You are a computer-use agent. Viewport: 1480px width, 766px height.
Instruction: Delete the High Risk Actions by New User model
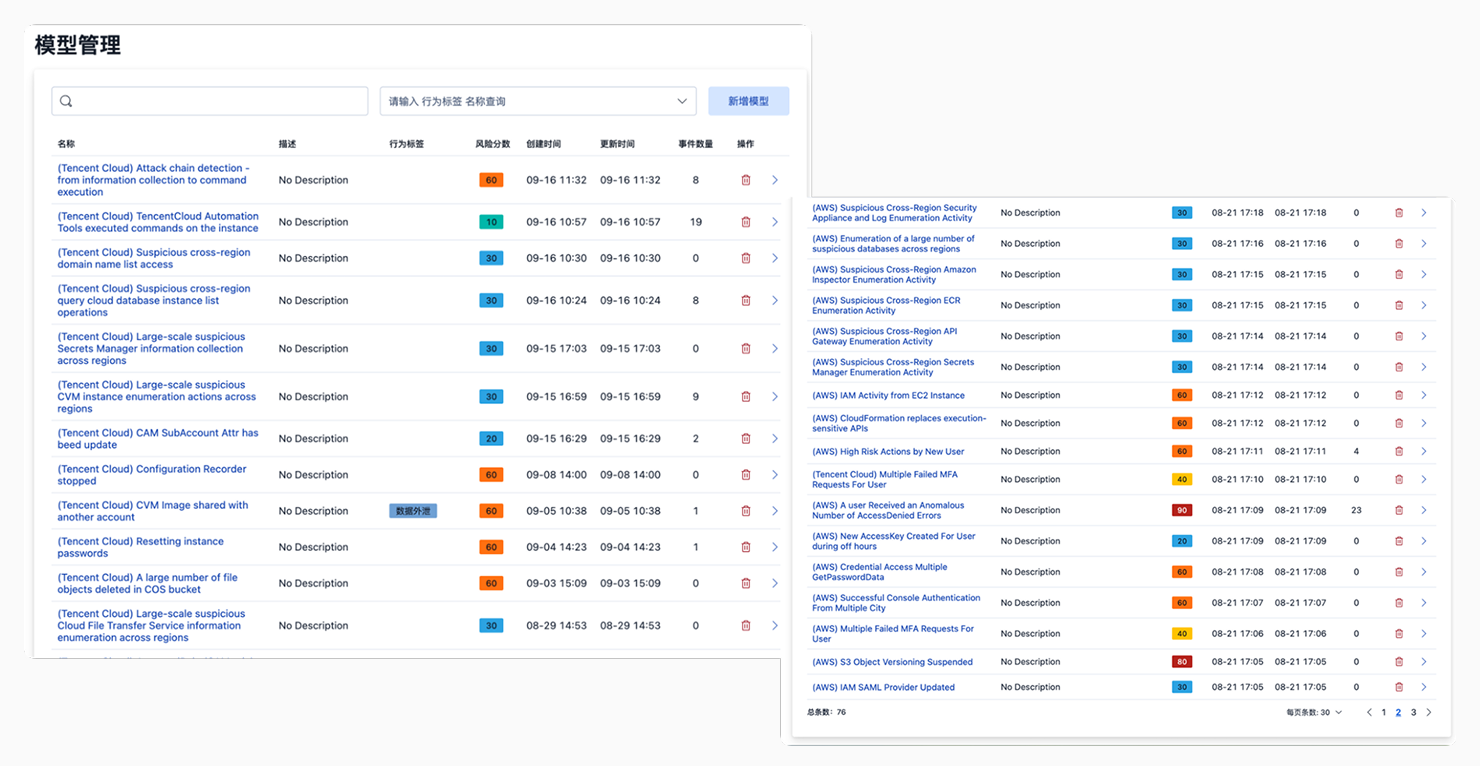pos(1399,451)
